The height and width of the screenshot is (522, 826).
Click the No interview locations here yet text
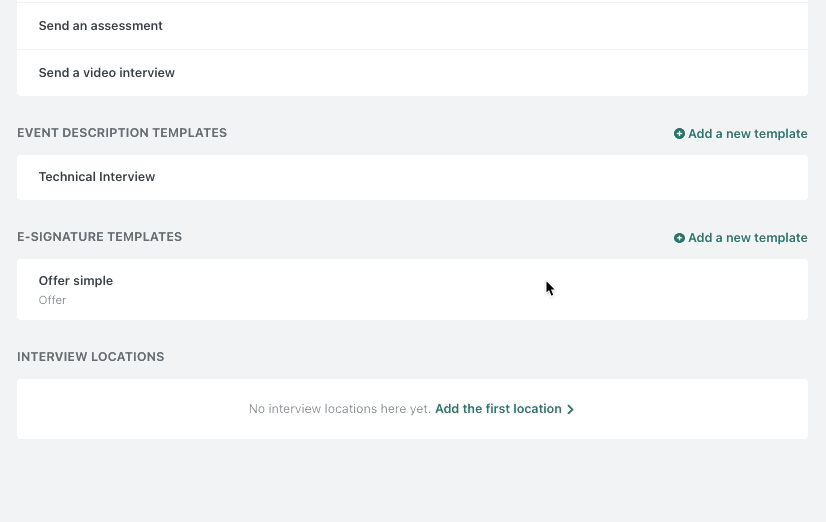click(x=340, y=409)
